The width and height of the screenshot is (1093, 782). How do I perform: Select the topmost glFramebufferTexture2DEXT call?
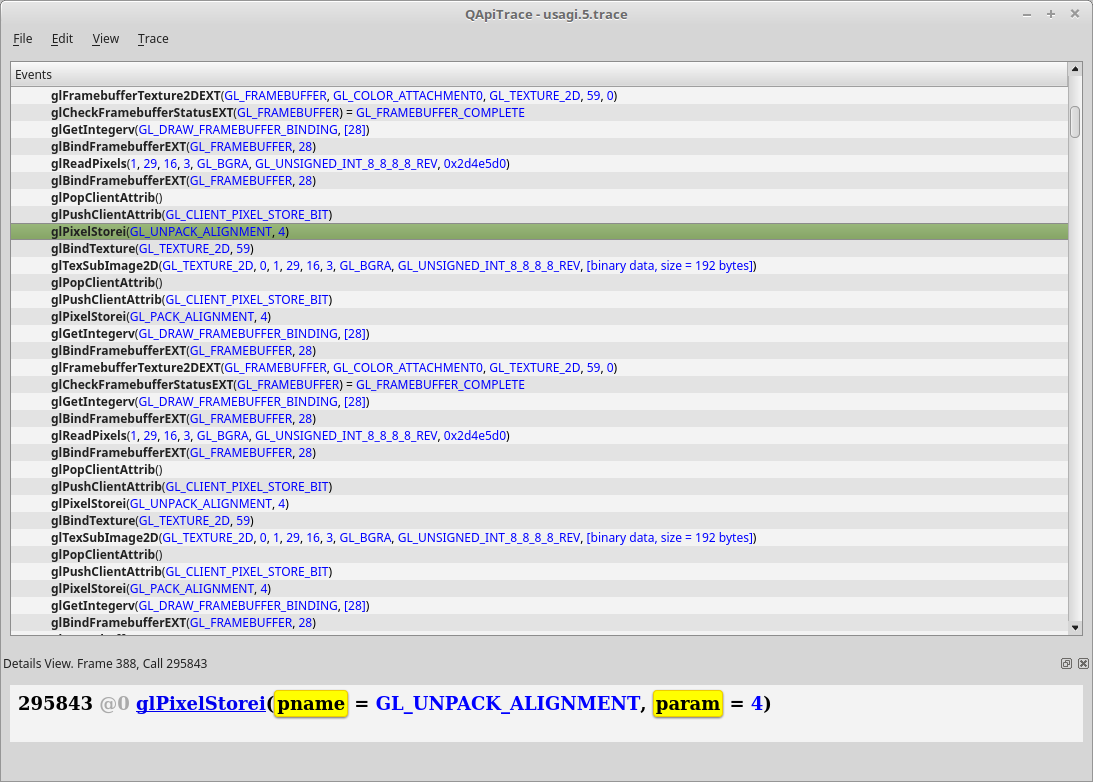coord(334,96)
